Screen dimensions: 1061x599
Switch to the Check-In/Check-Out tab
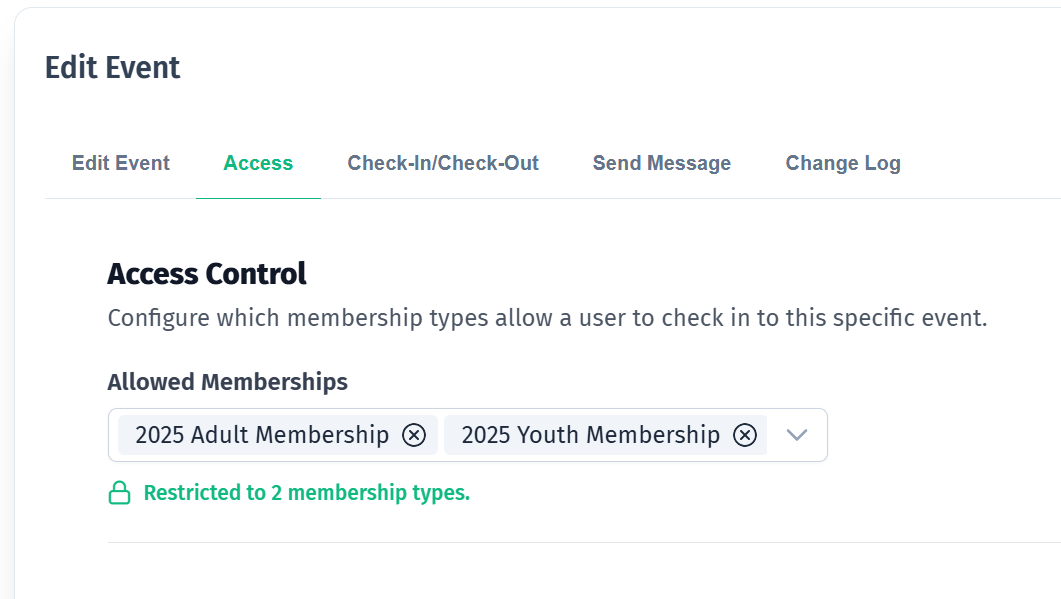click(443, 163)
